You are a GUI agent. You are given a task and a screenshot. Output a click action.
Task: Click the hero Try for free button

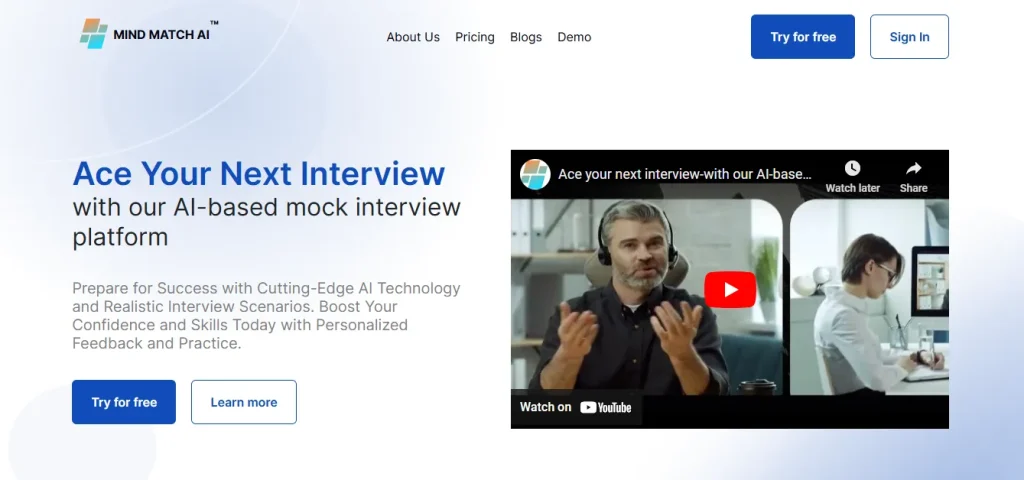point(124,402)
